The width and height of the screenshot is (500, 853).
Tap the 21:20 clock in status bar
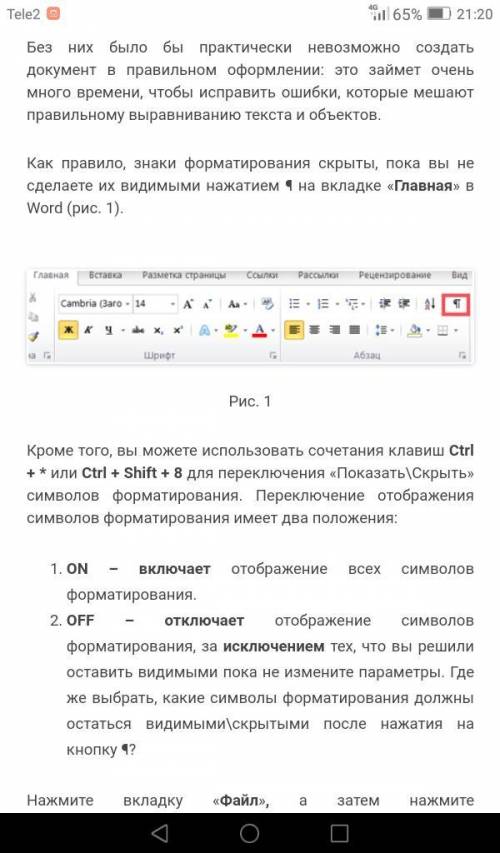pos(474,14)
